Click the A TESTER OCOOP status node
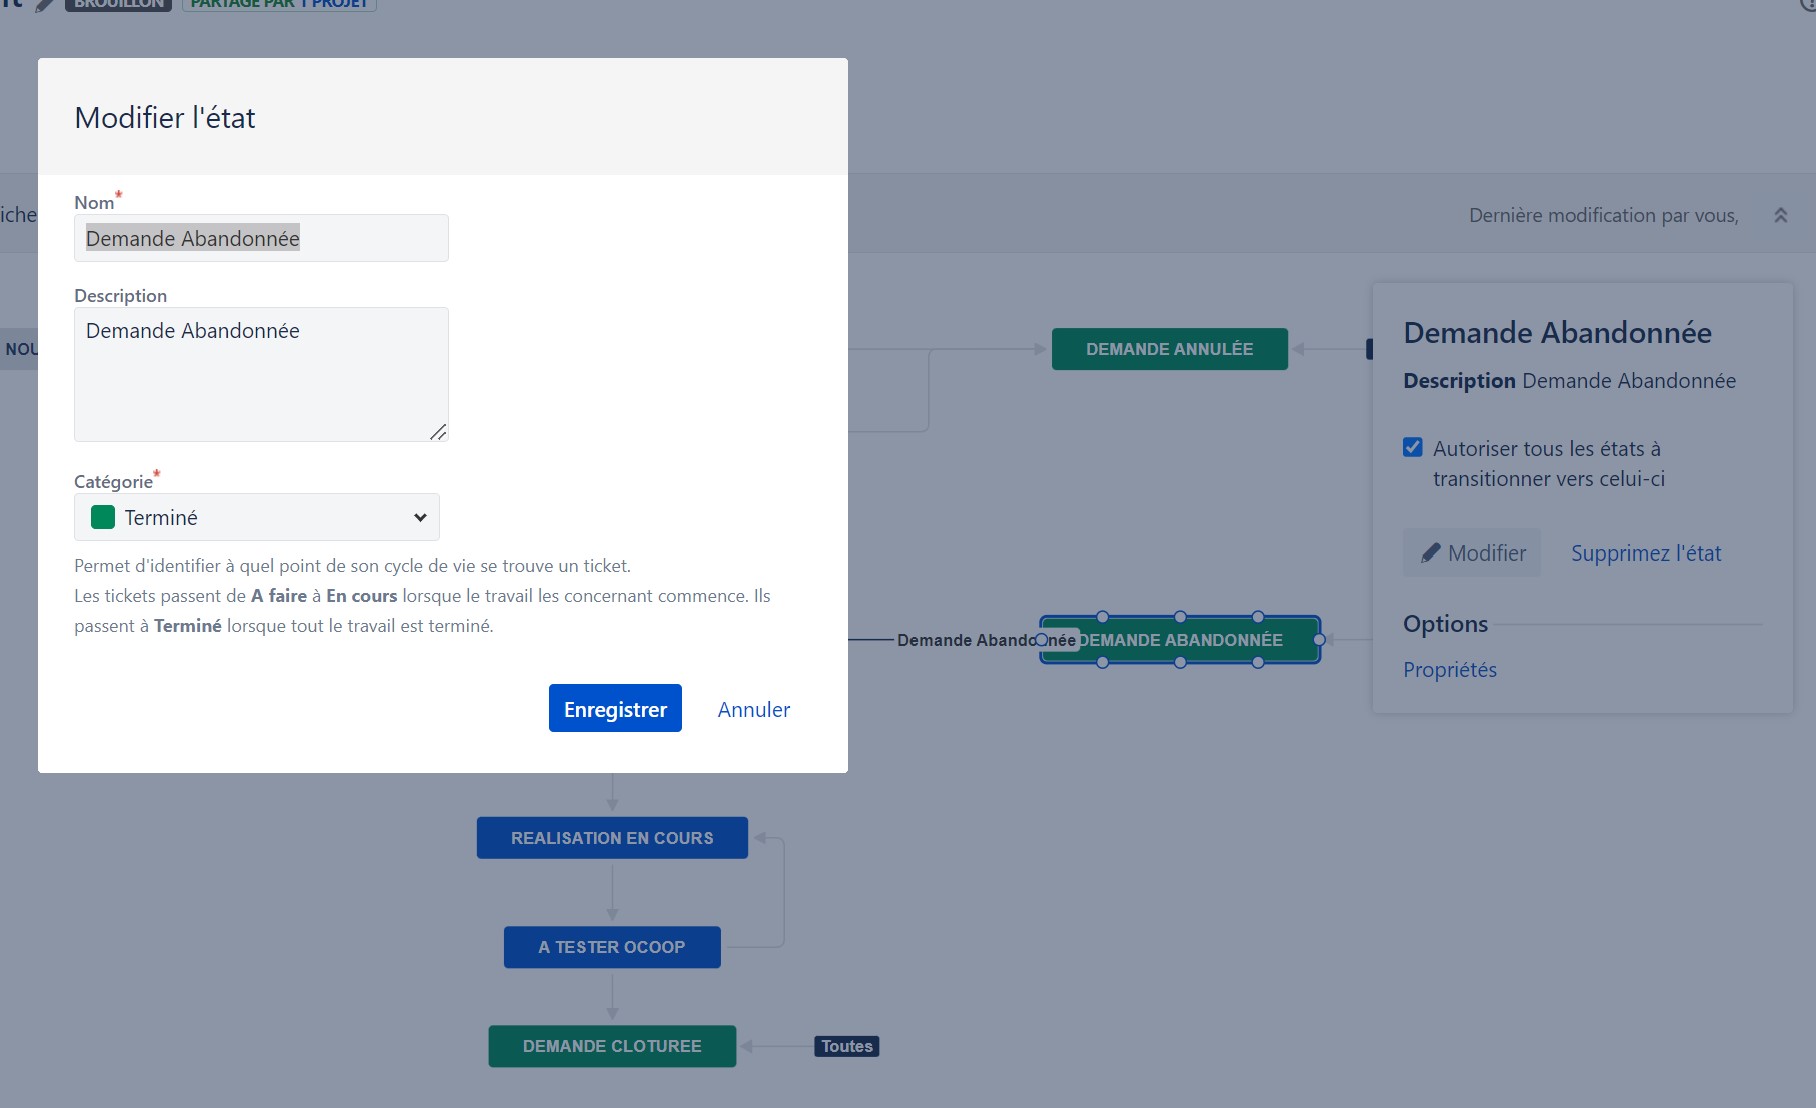The height and width of the screenshot is (1108, 1816). pos(611,947)
